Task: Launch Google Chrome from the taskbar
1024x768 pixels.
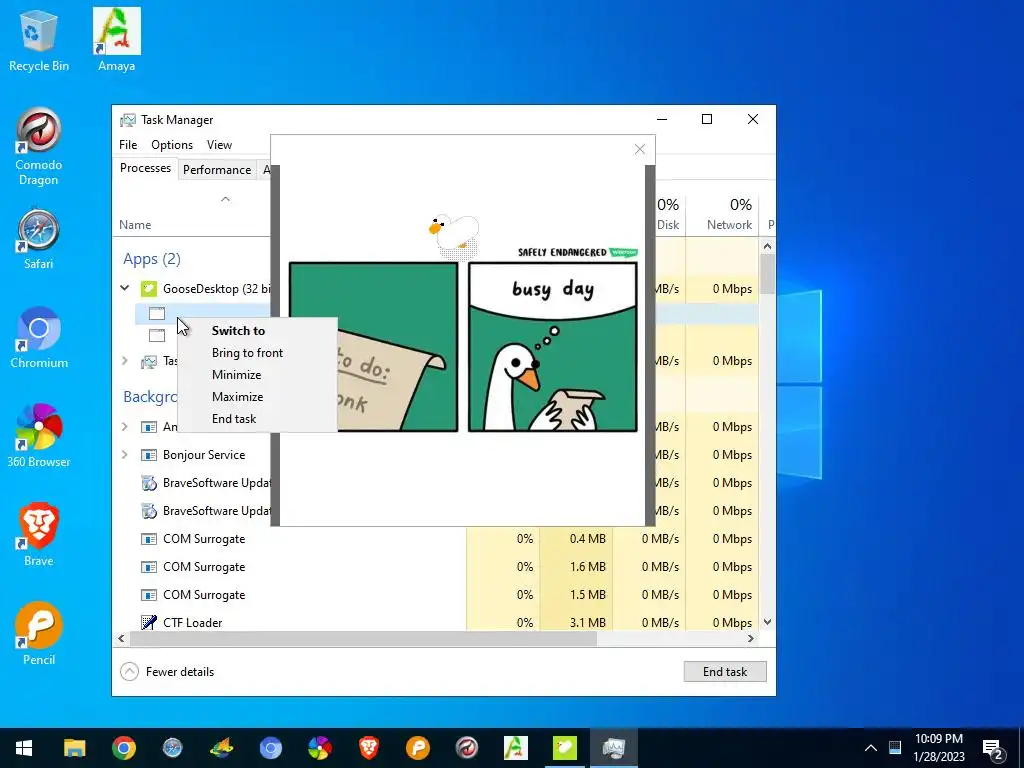Action: coord(123,748)
